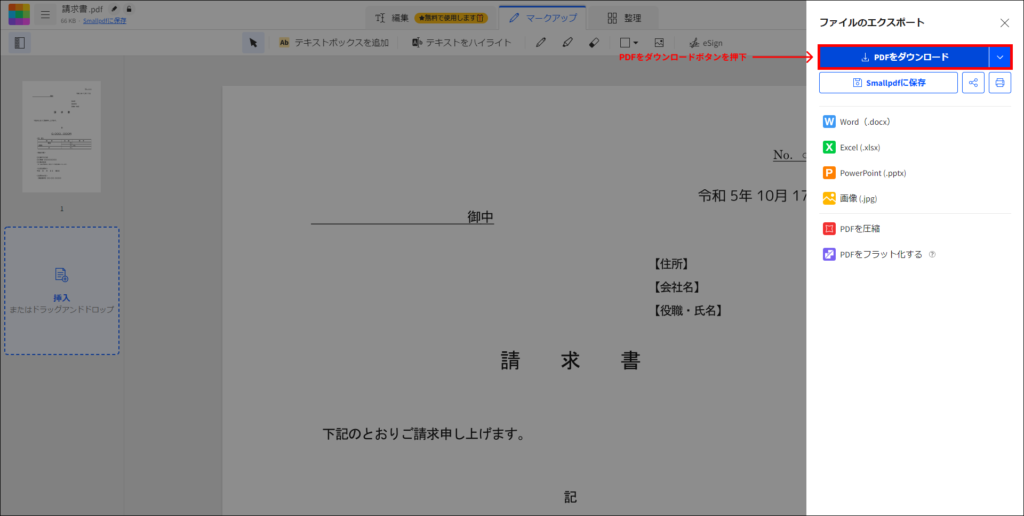Switch to the マークアップ tab
The image size is (1024, 516).
[543, 18]
